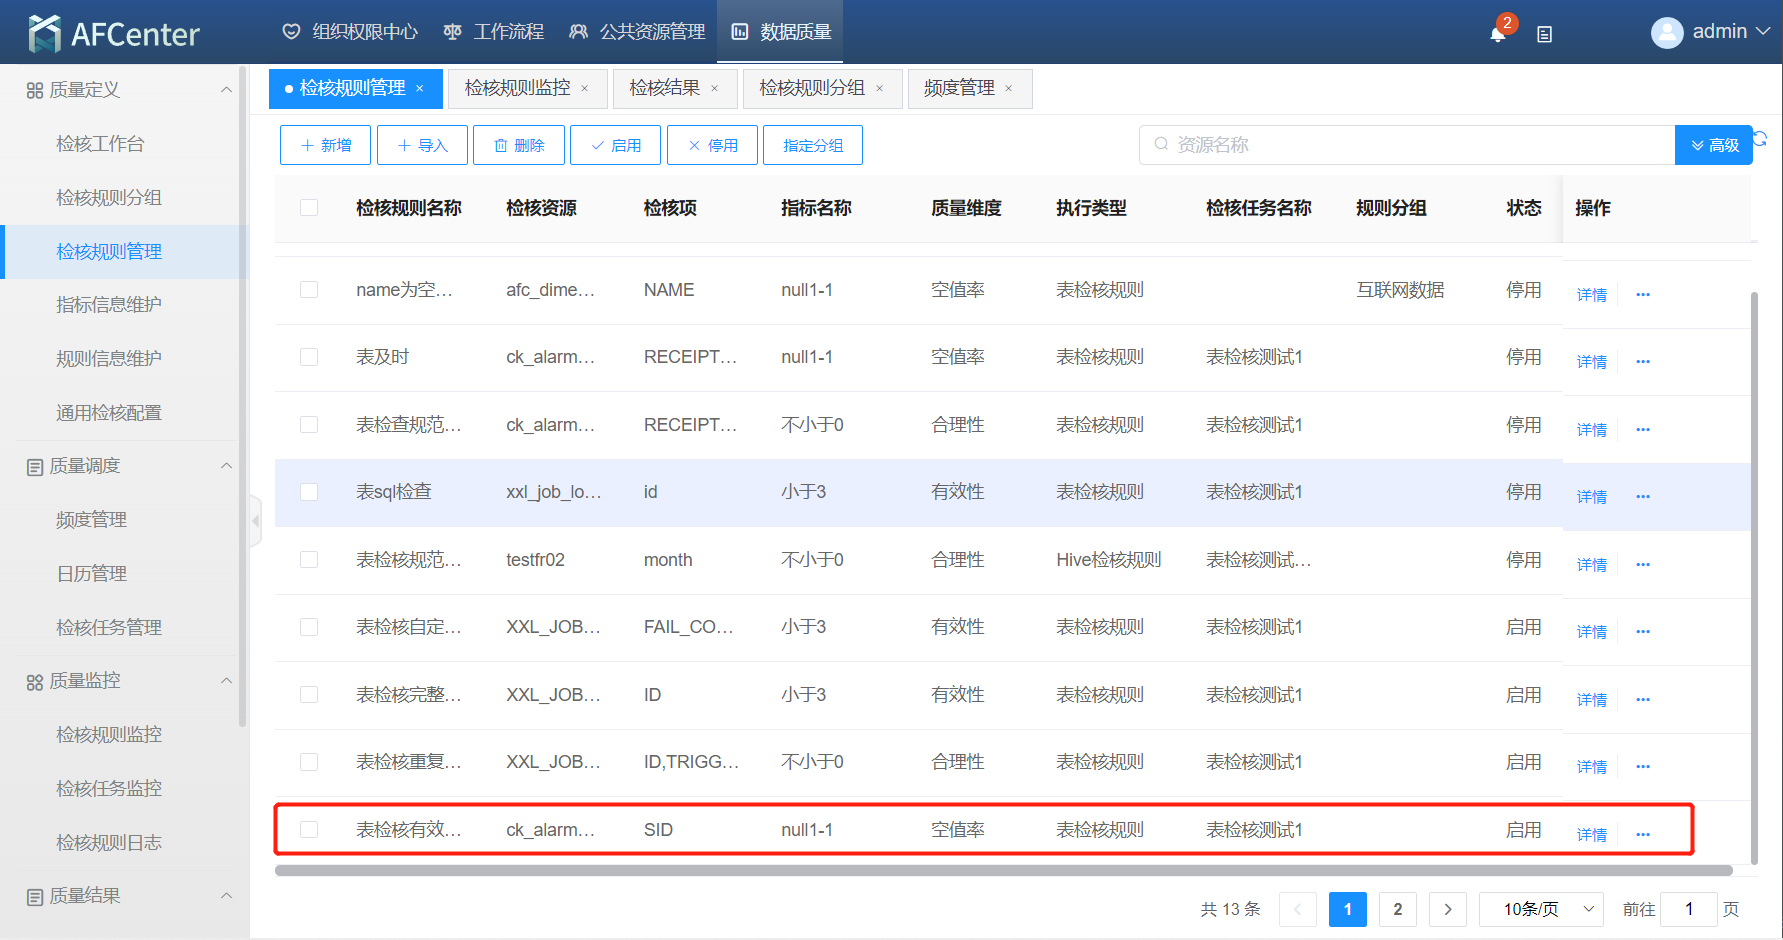Click the refresh icon next to 高级

[1760, 139]
